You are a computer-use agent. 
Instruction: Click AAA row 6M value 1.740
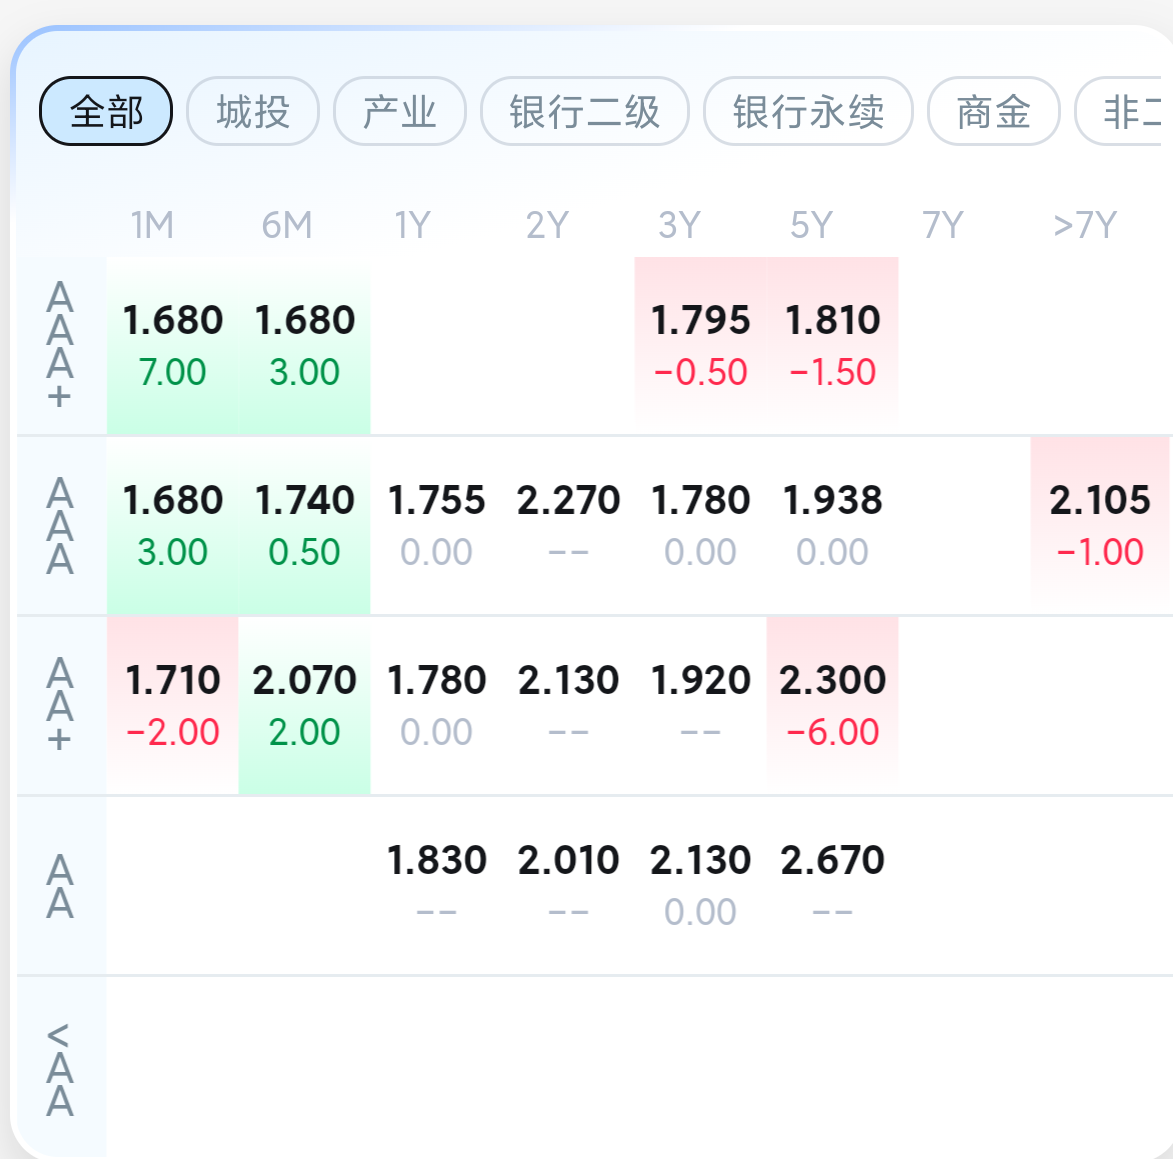click(x=305, y=525)
